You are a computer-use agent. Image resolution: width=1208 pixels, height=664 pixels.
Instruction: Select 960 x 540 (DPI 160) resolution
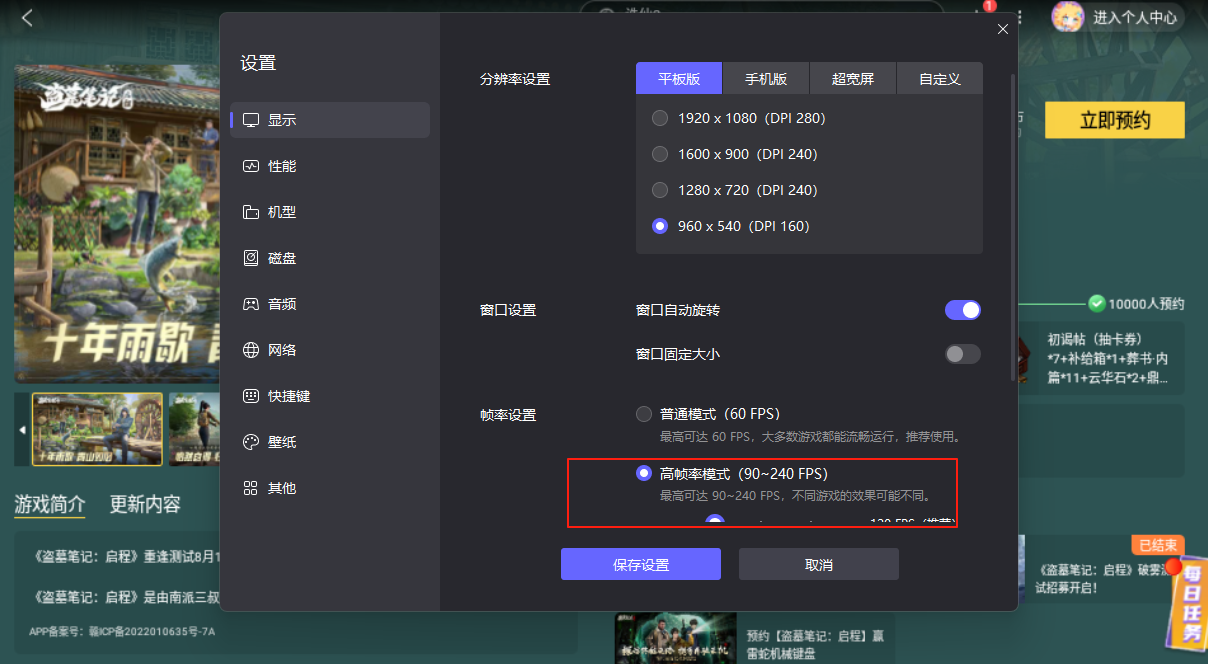point(730,226)
